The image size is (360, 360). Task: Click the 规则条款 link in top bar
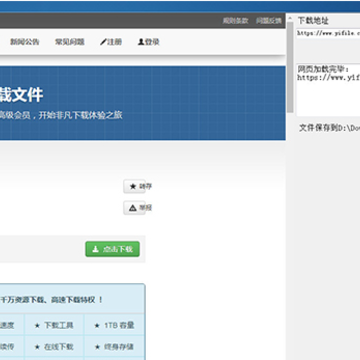click(x=236, y=21)
